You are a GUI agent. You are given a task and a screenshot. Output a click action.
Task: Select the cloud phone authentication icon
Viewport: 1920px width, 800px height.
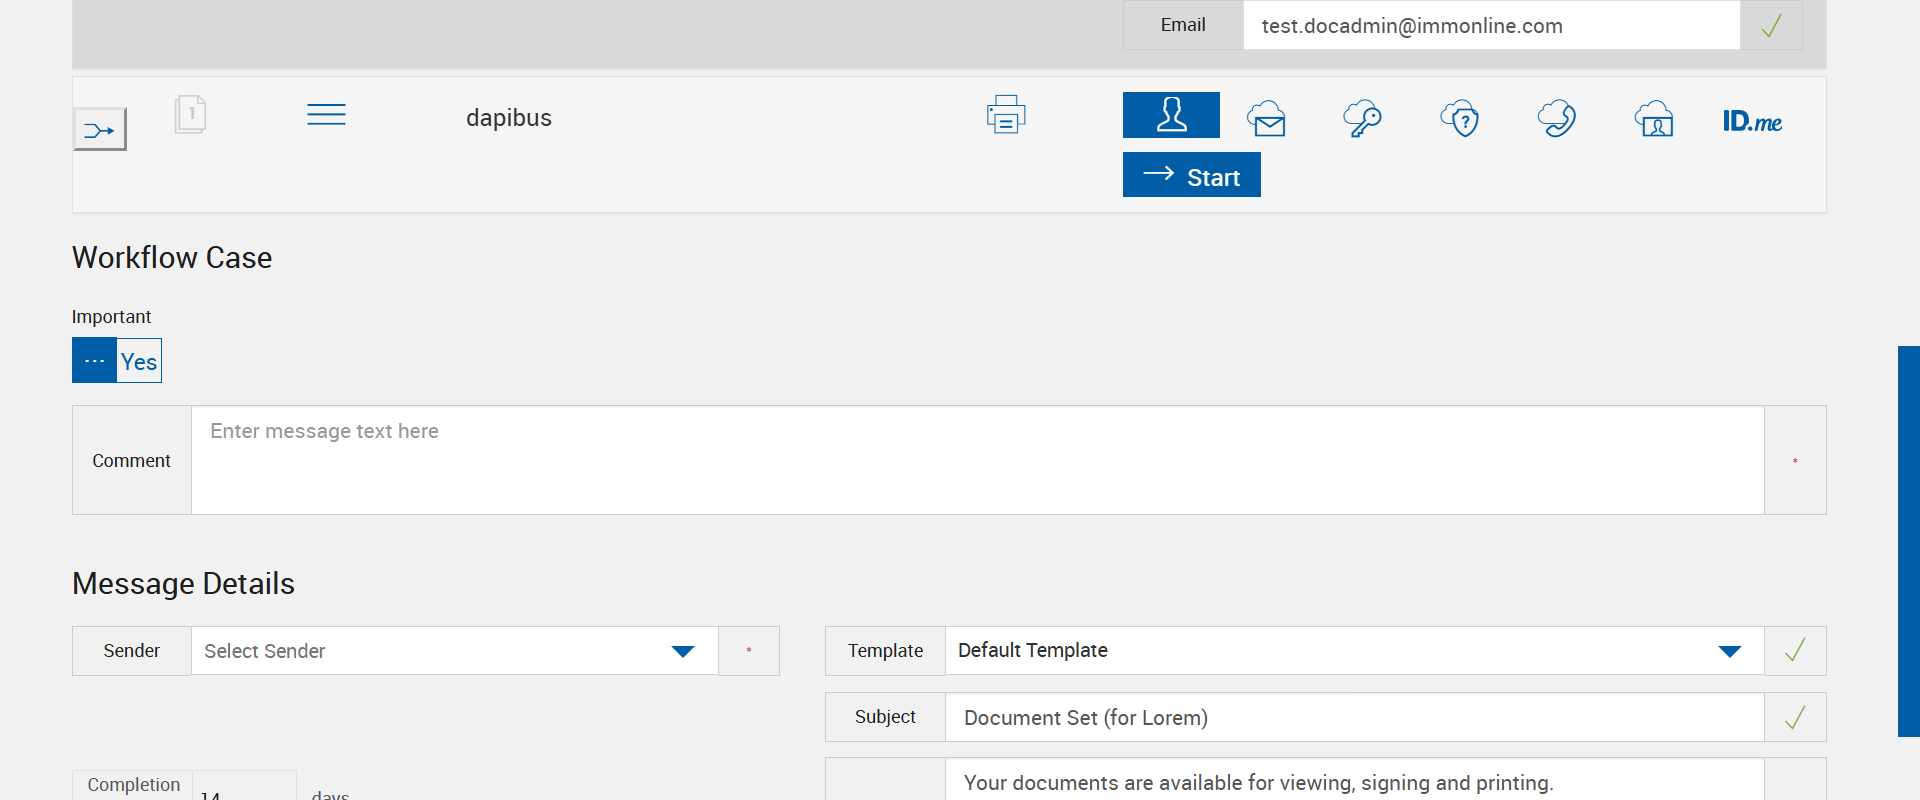click(x=1556, y=119)
